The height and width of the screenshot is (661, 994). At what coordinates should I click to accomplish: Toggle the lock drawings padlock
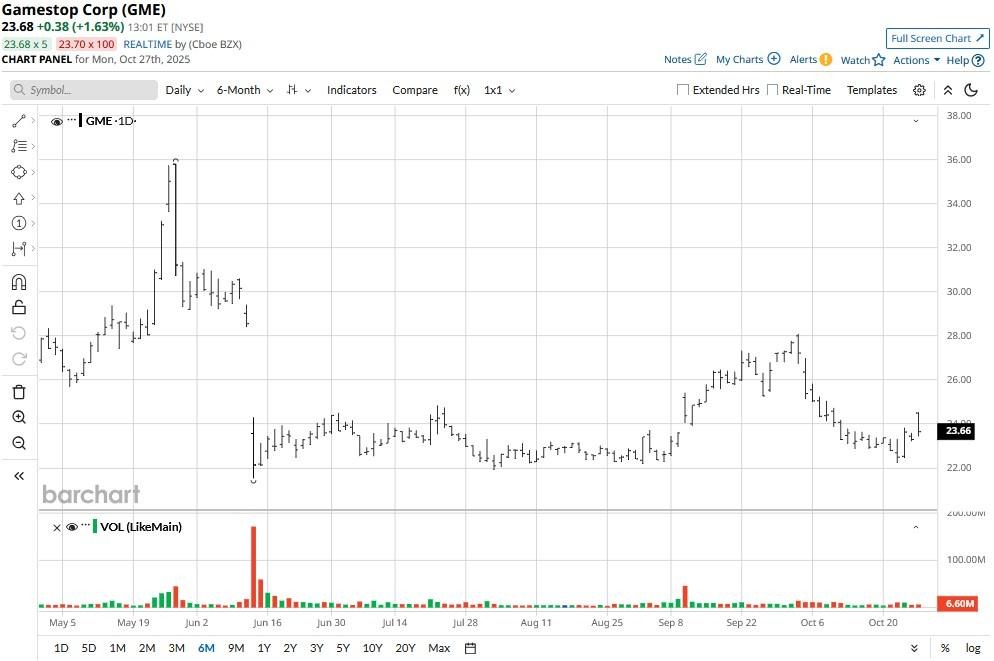click(19, 307)
